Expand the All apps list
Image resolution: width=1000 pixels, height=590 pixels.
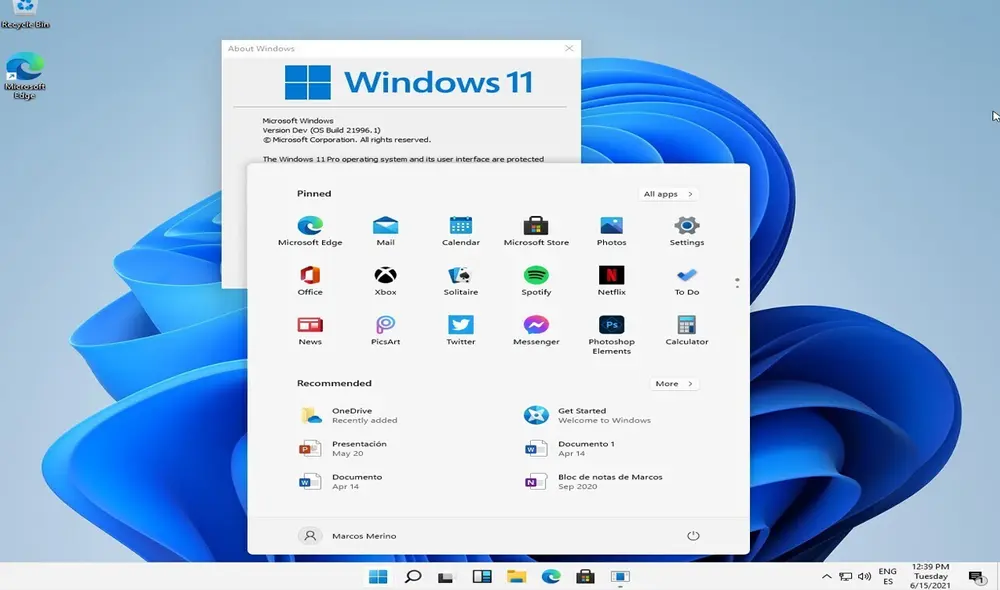click(x=667, y=193)
